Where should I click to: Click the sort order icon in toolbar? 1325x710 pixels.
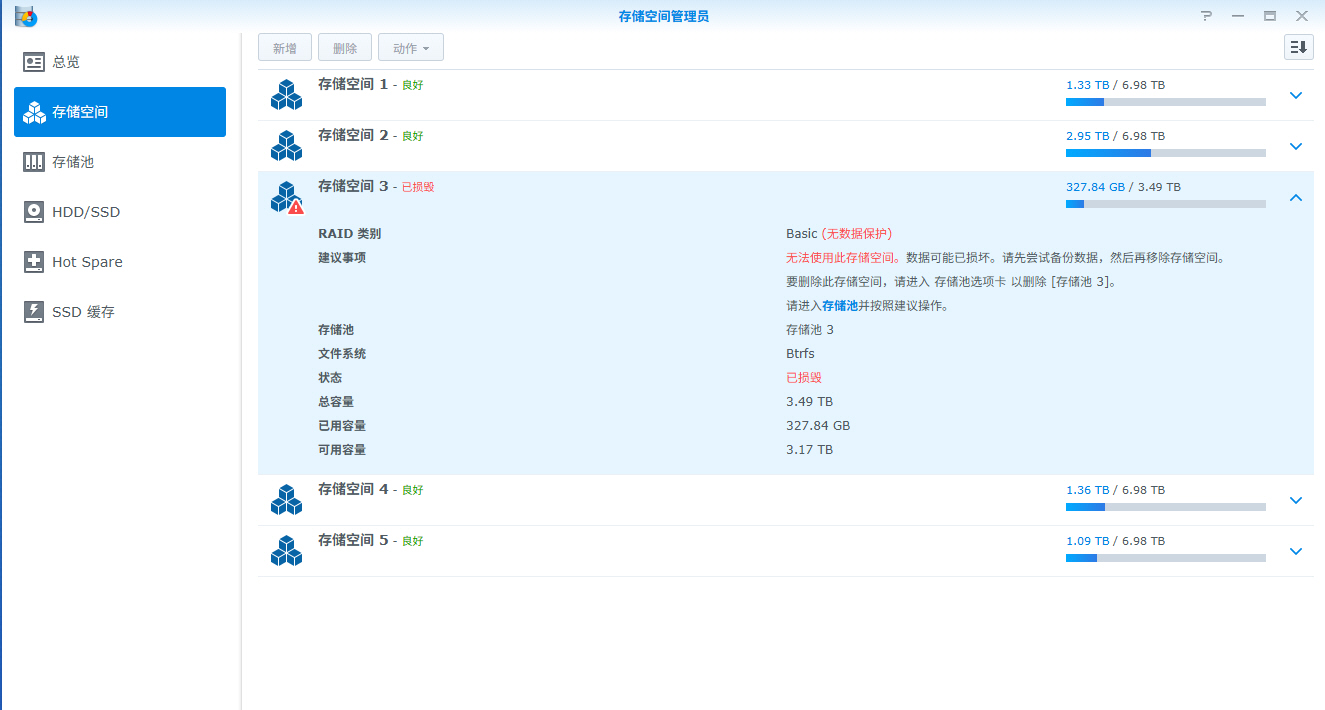coord(1298,47)
